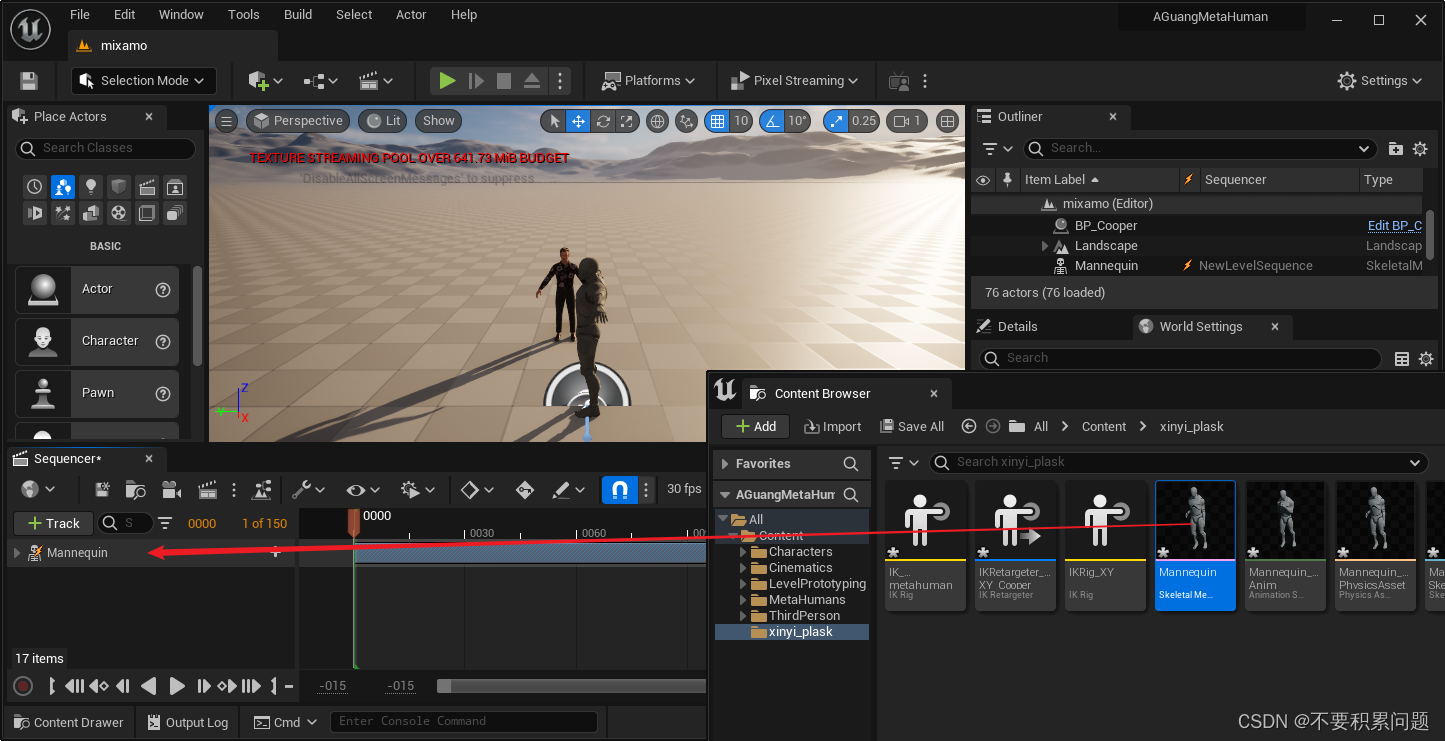Select the Shapes cube category icon

(x=119, y=187)
